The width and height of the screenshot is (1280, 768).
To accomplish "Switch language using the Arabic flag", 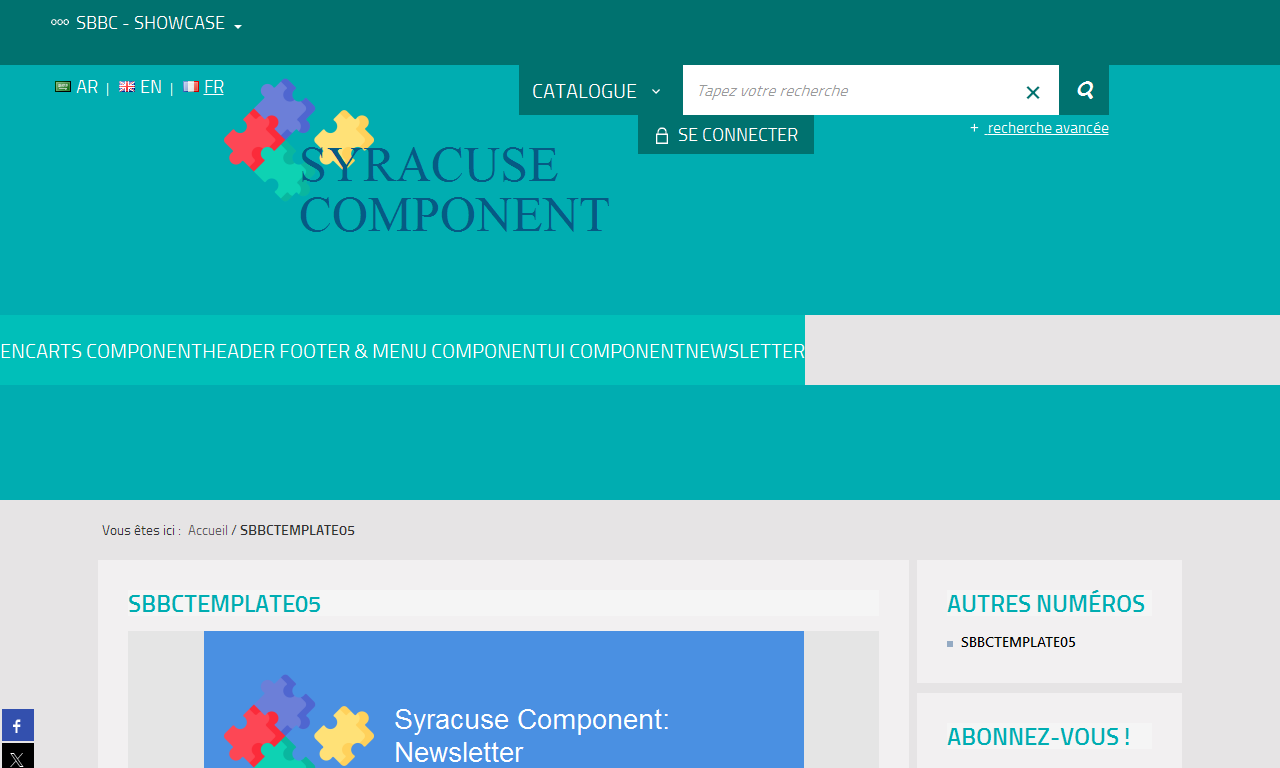I will point(63,87).
